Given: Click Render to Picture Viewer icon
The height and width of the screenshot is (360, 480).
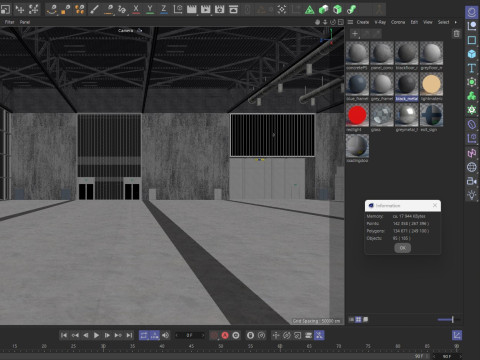Looking at the screenshot, I should [205, 9].
